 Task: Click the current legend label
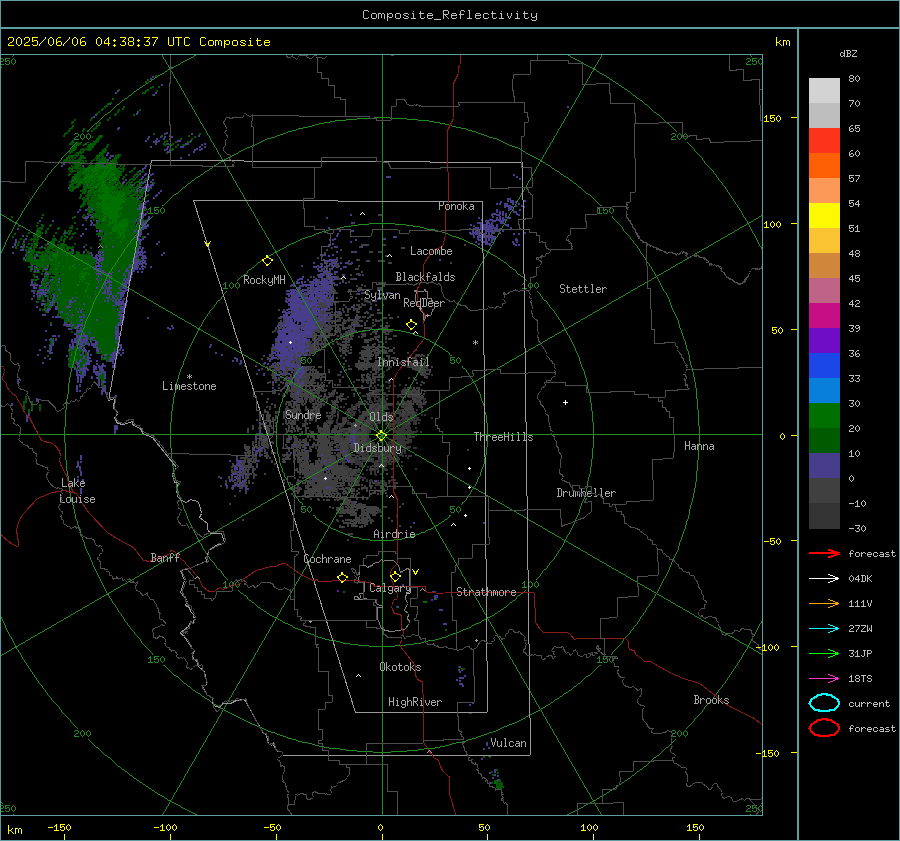[869, 703]
